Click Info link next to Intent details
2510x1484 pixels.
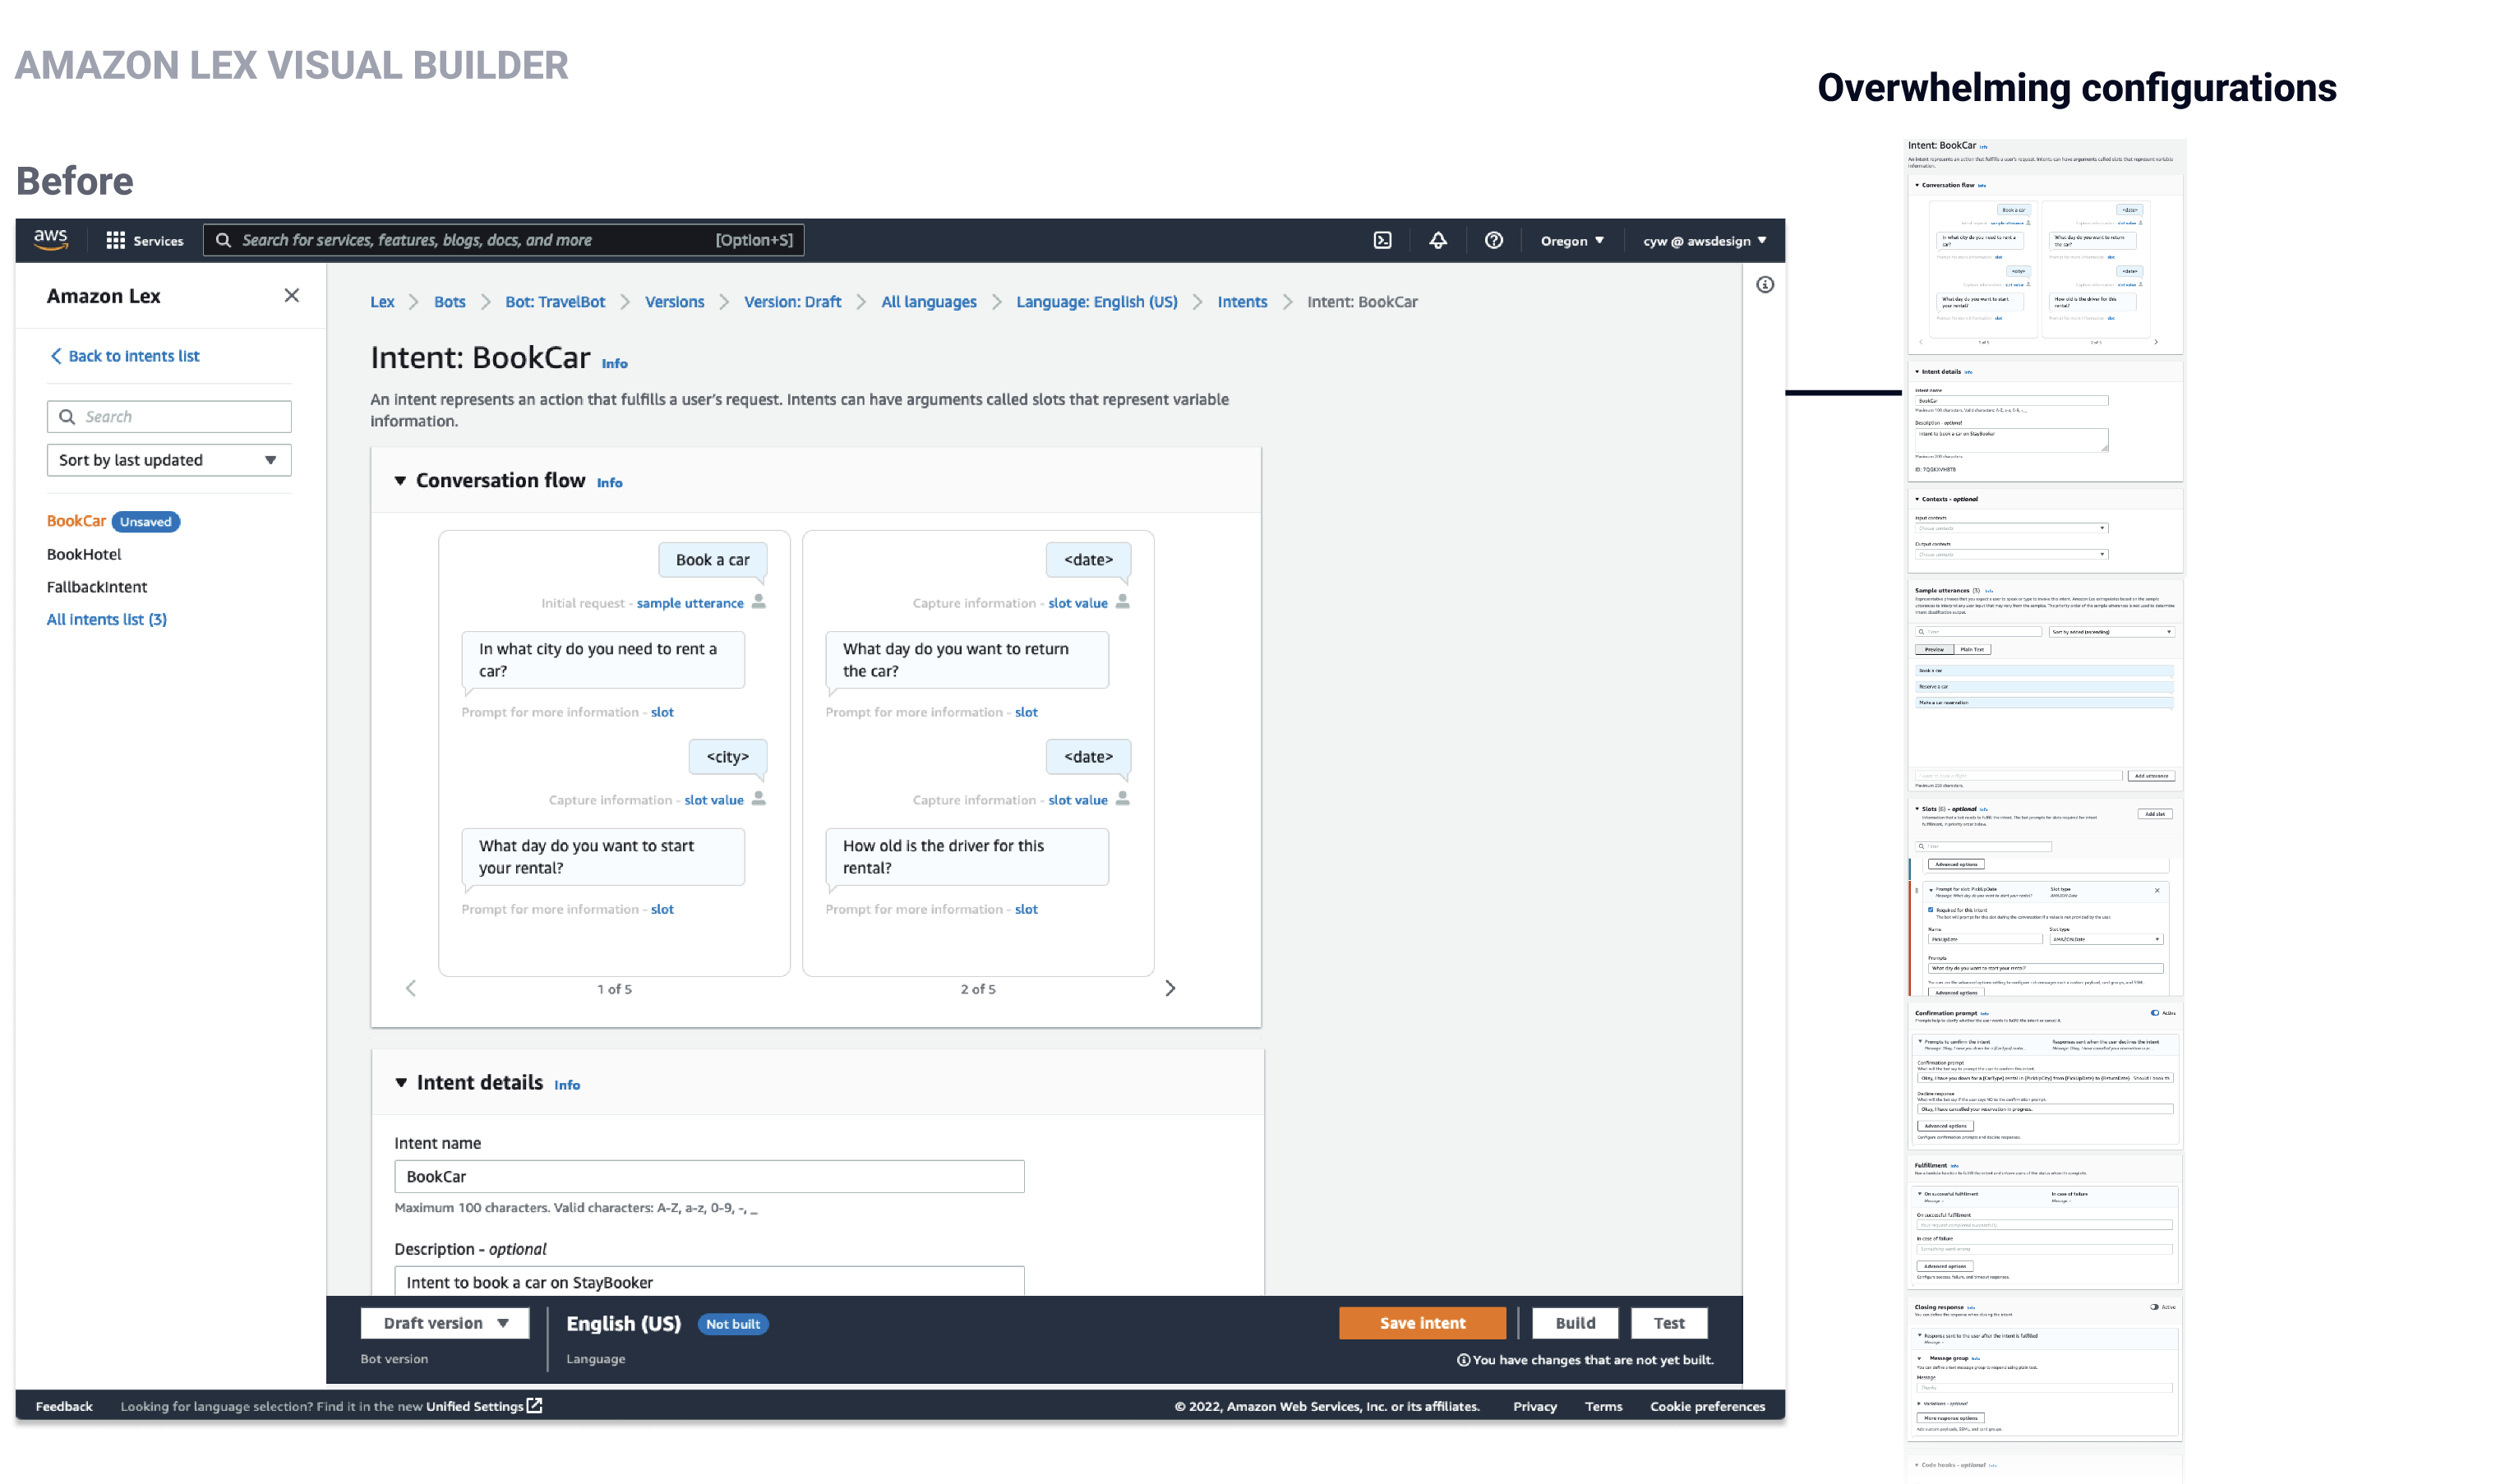(567, 1085)
